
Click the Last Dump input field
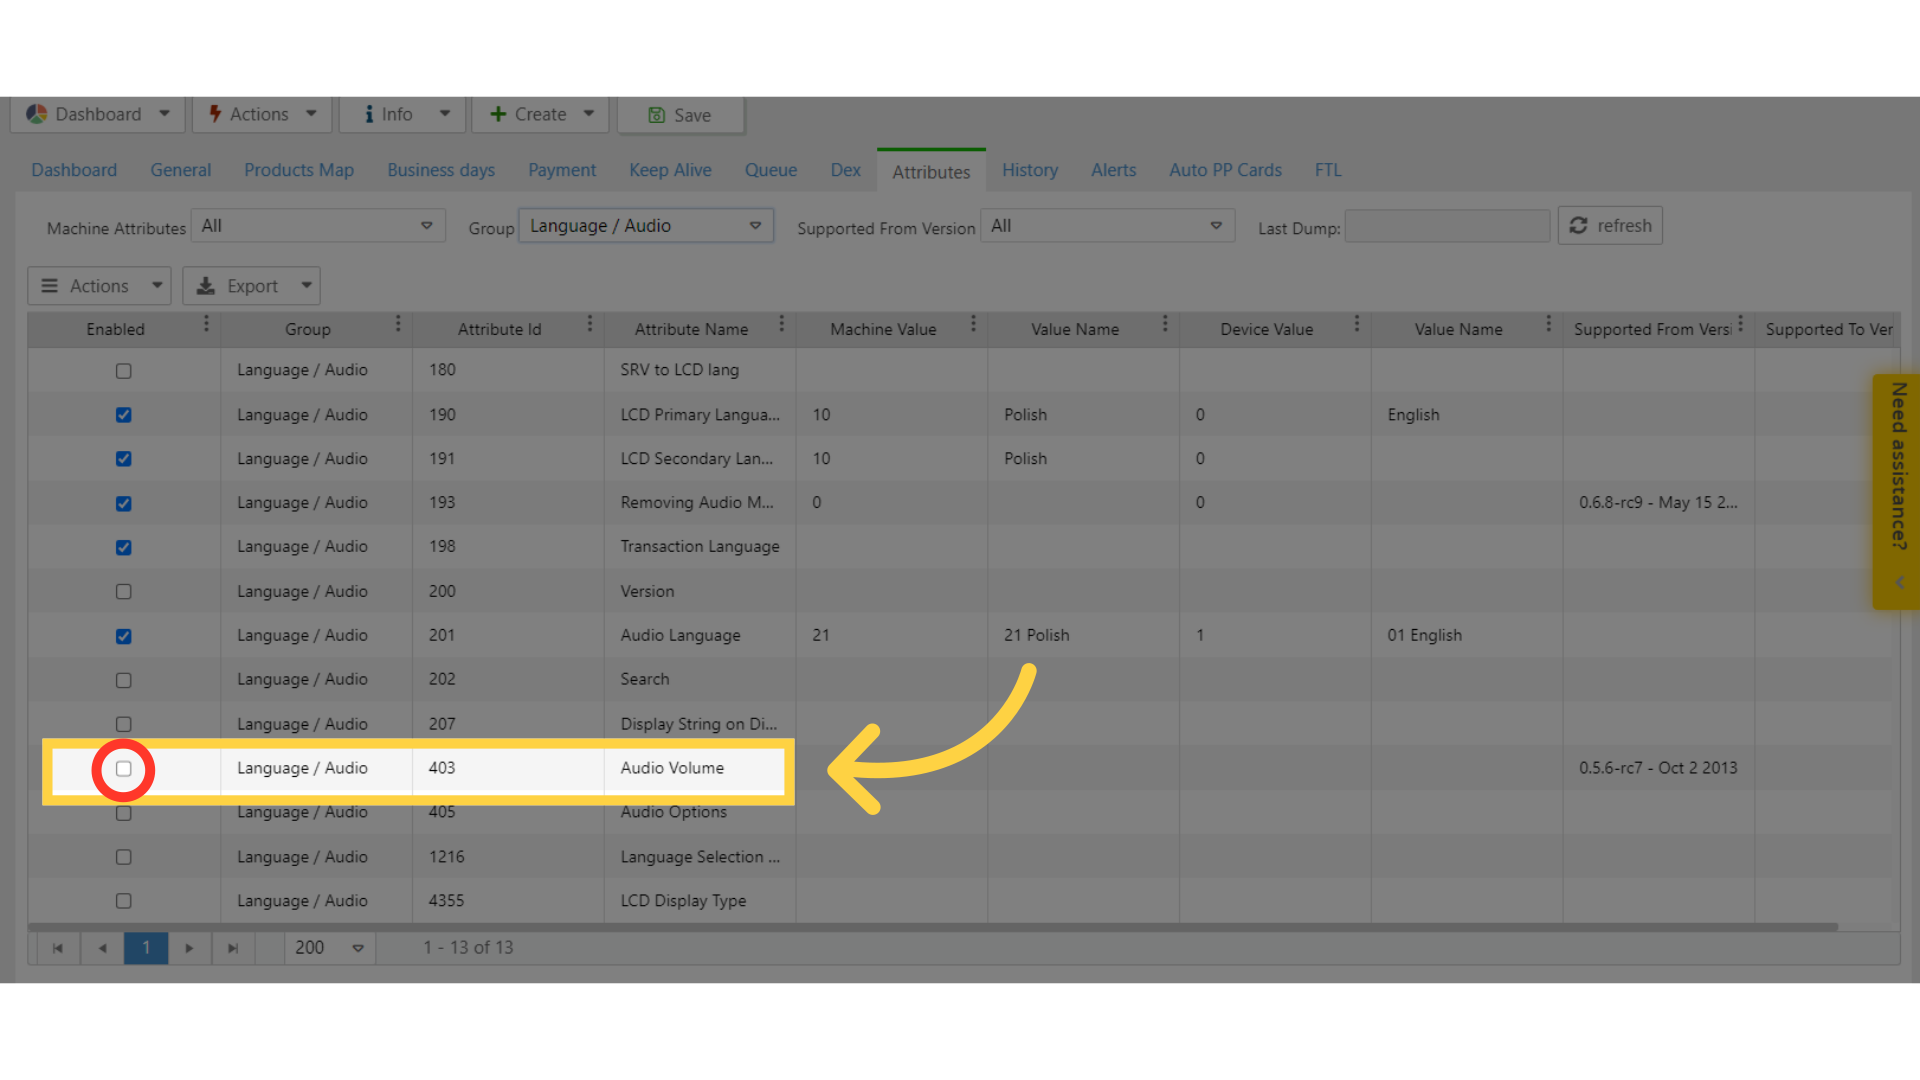coord(1447,226)
